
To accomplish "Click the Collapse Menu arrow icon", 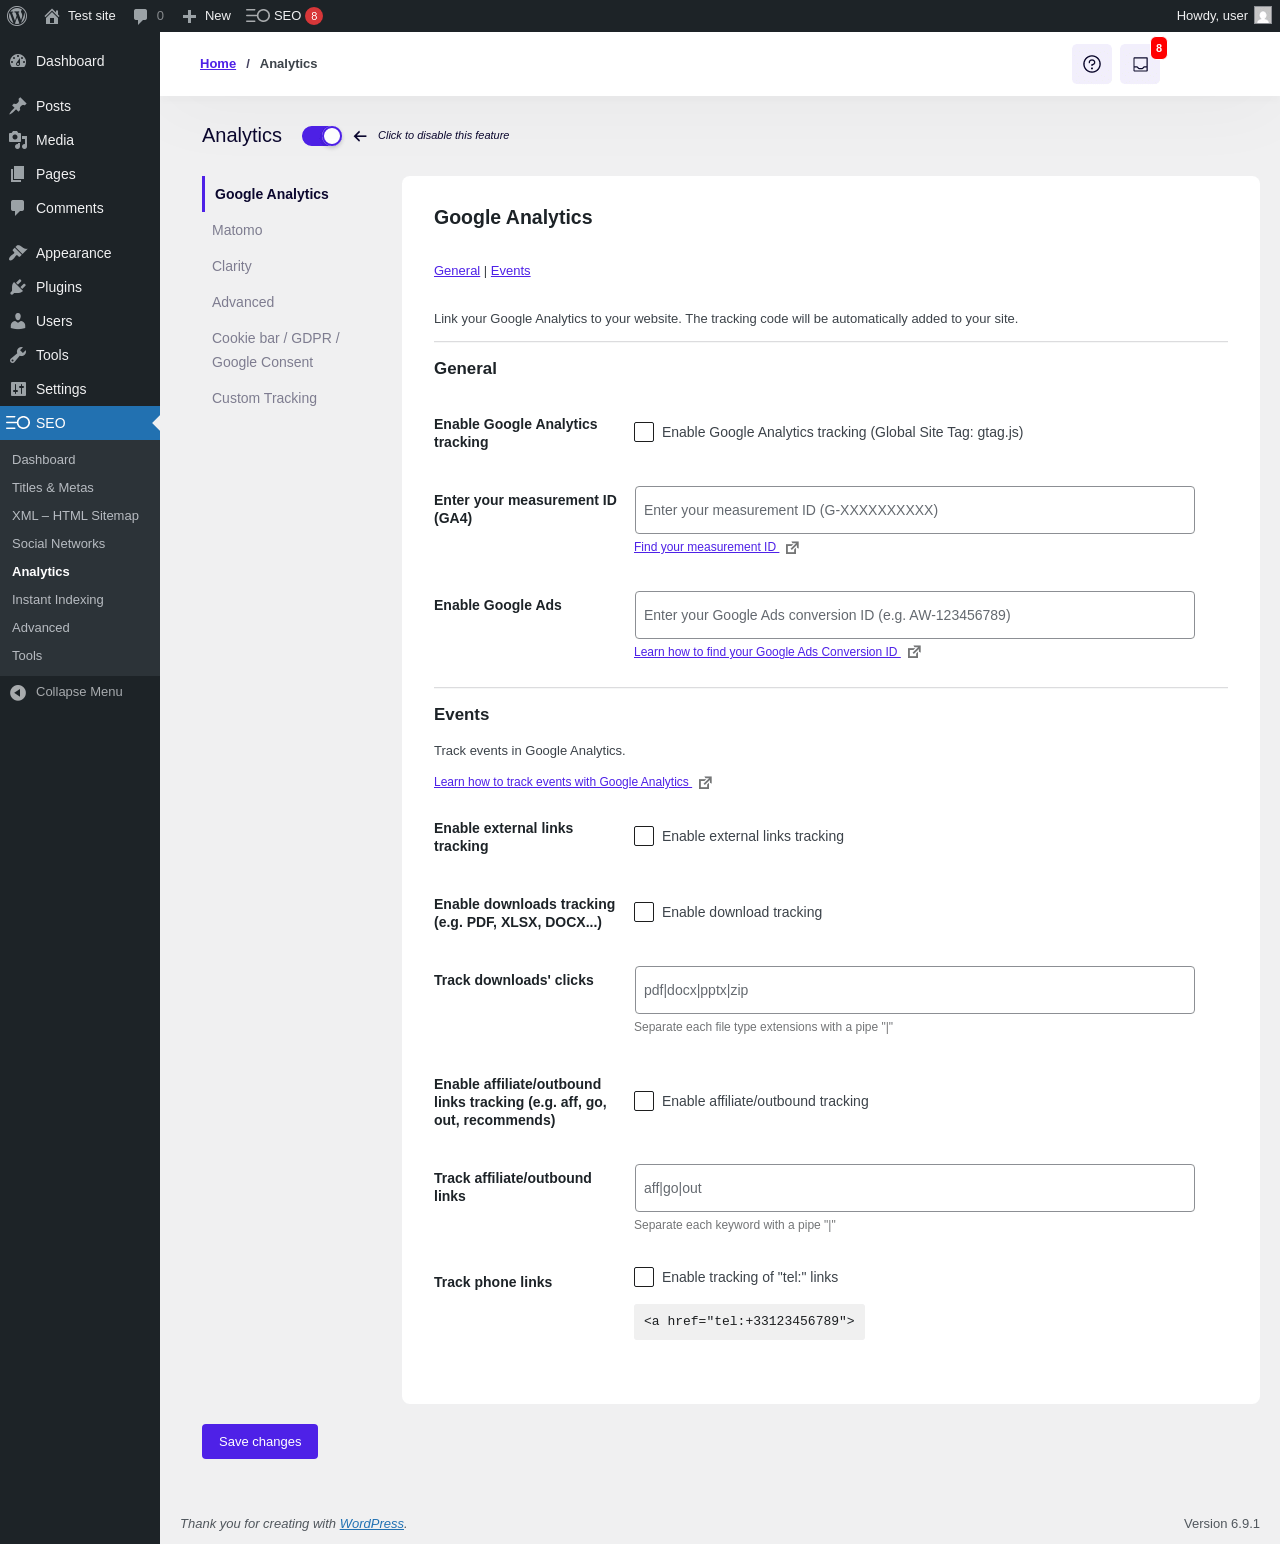I will point(18,692).
